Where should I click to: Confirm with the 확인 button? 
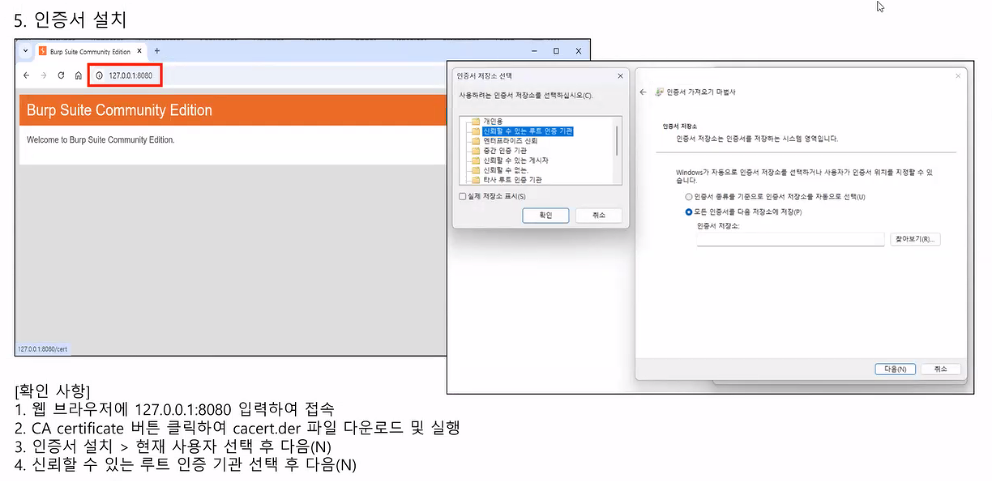(x=545, y=215)
